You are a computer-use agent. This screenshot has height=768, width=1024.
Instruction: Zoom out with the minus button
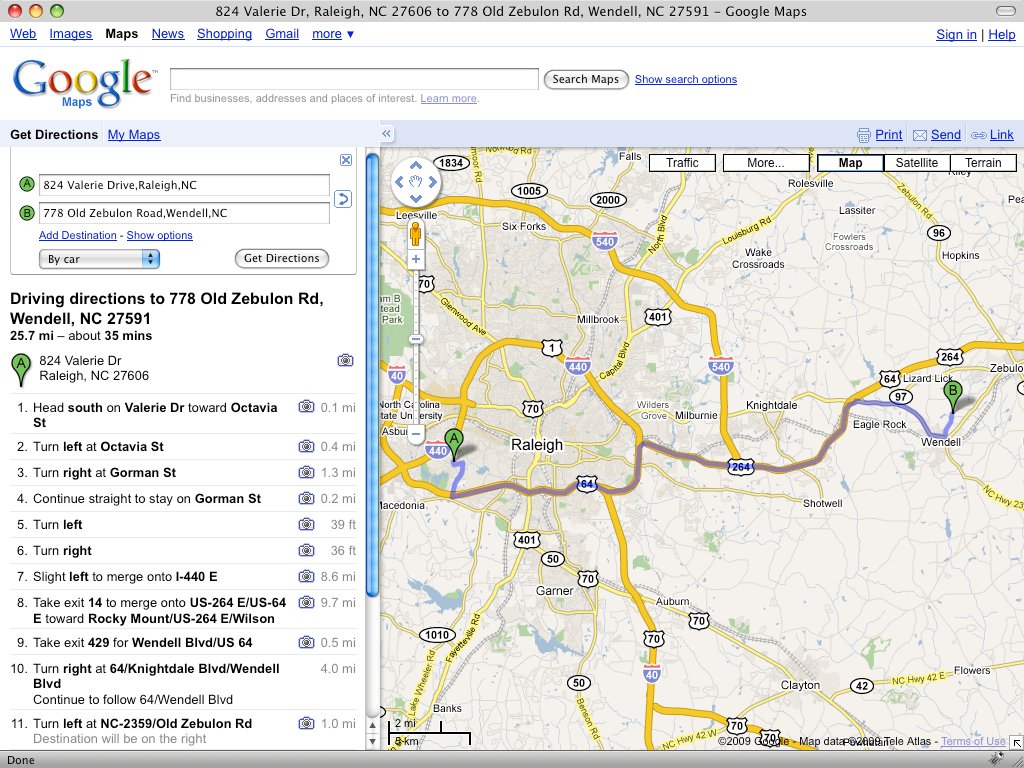coord(415,434)
